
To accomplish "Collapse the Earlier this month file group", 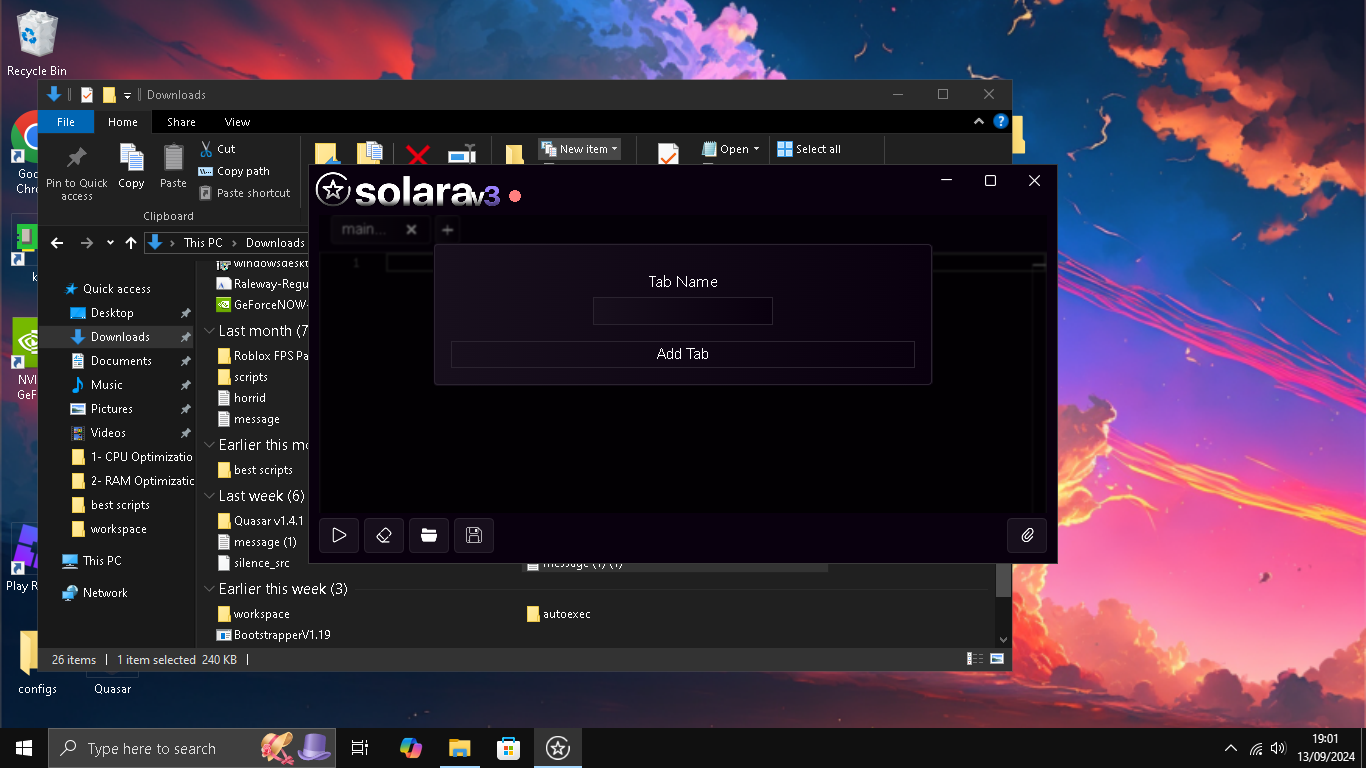I will tap(209, 445).
